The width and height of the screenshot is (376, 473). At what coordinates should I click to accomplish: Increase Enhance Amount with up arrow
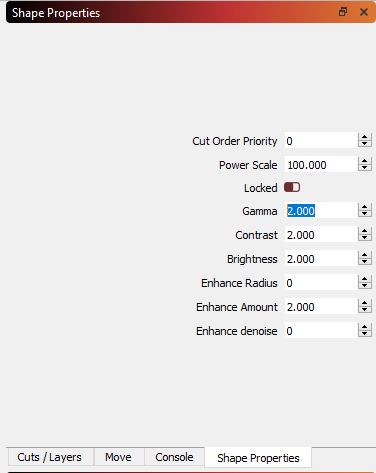365,302
